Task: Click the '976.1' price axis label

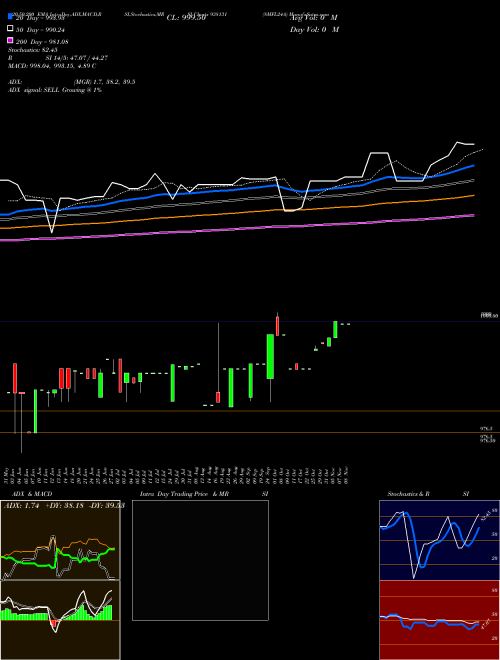Action: coord(486,428)
